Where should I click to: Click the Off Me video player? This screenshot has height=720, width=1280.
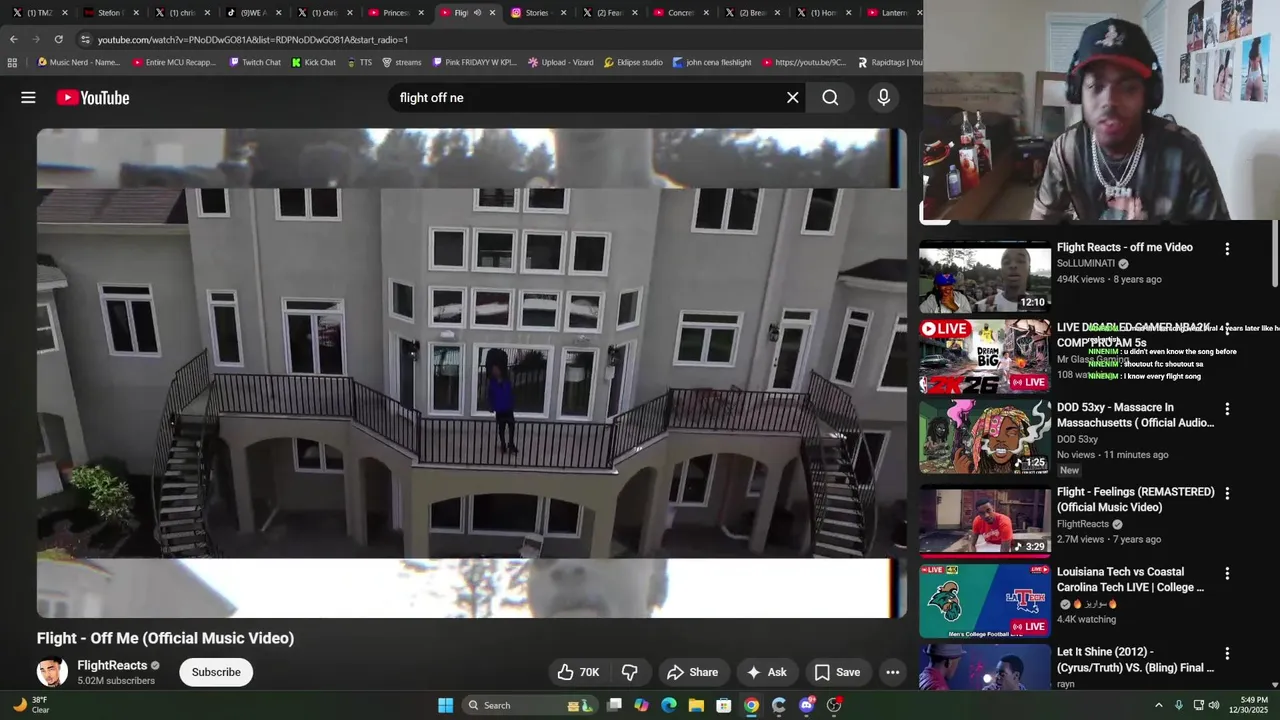[x=471, y=373]
